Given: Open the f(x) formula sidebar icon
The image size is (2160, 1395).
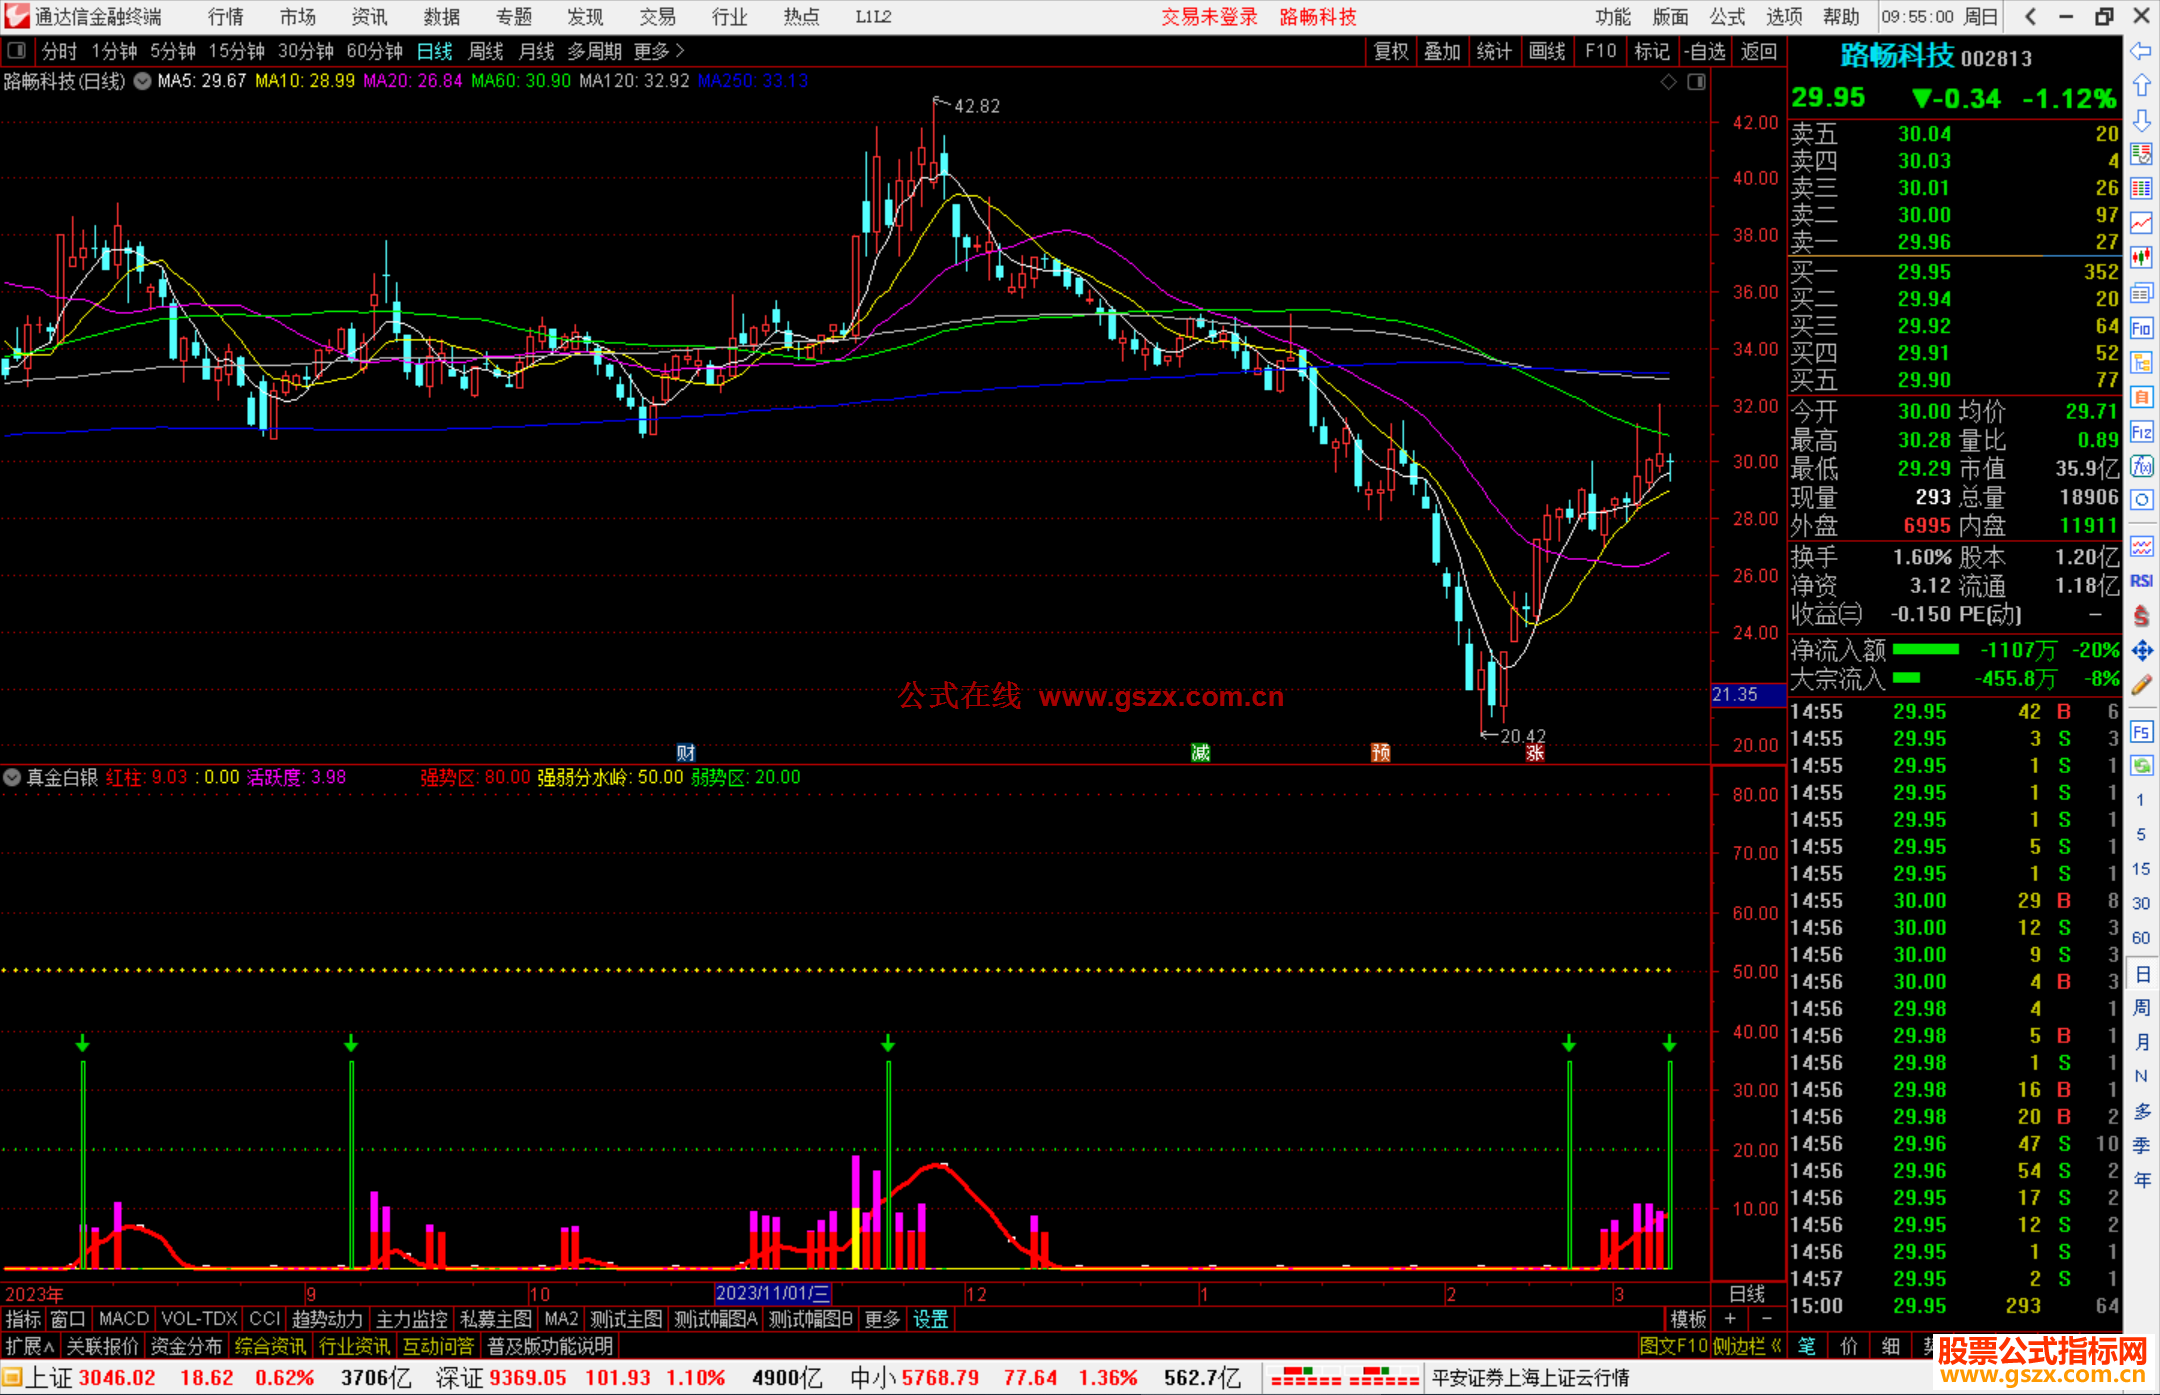Looking at the screenshot, I should (x=2141, y=466).
